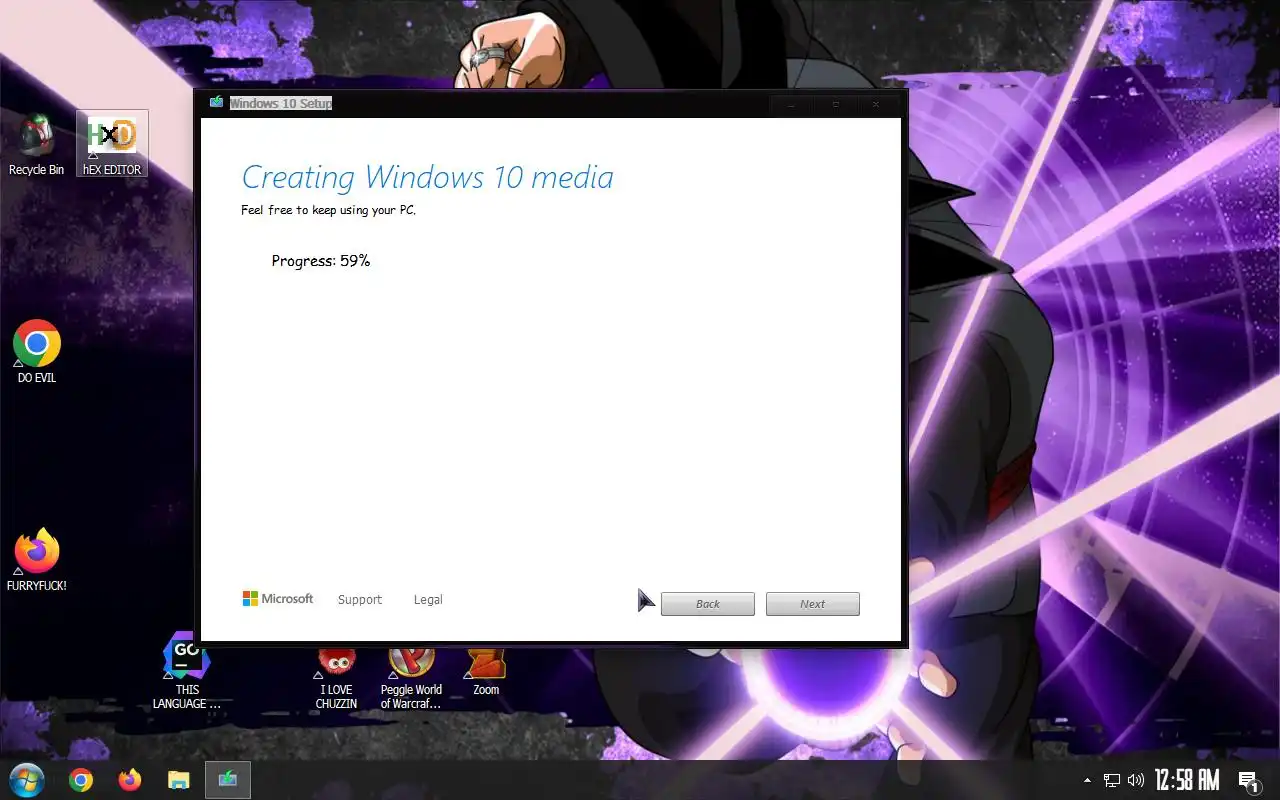Launch Firefox from the taskbar
1280x800 pixels.
click(130, 780)
